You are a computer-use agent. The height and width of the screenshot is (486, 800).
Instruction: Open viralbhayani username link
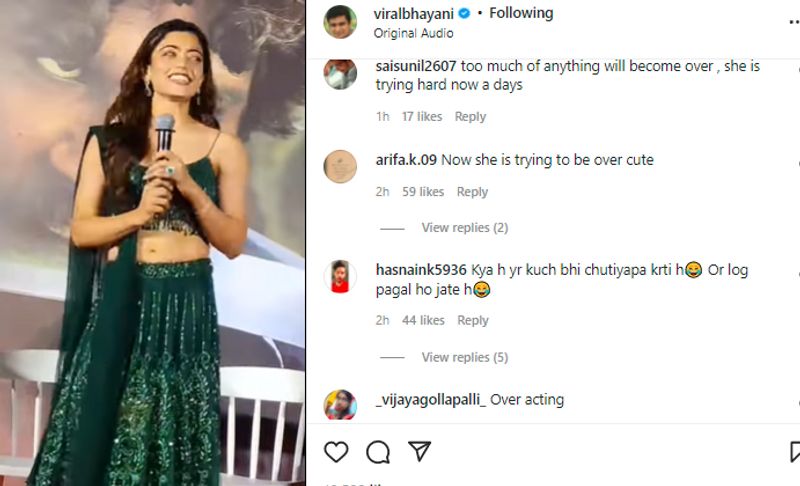point(413,14)
